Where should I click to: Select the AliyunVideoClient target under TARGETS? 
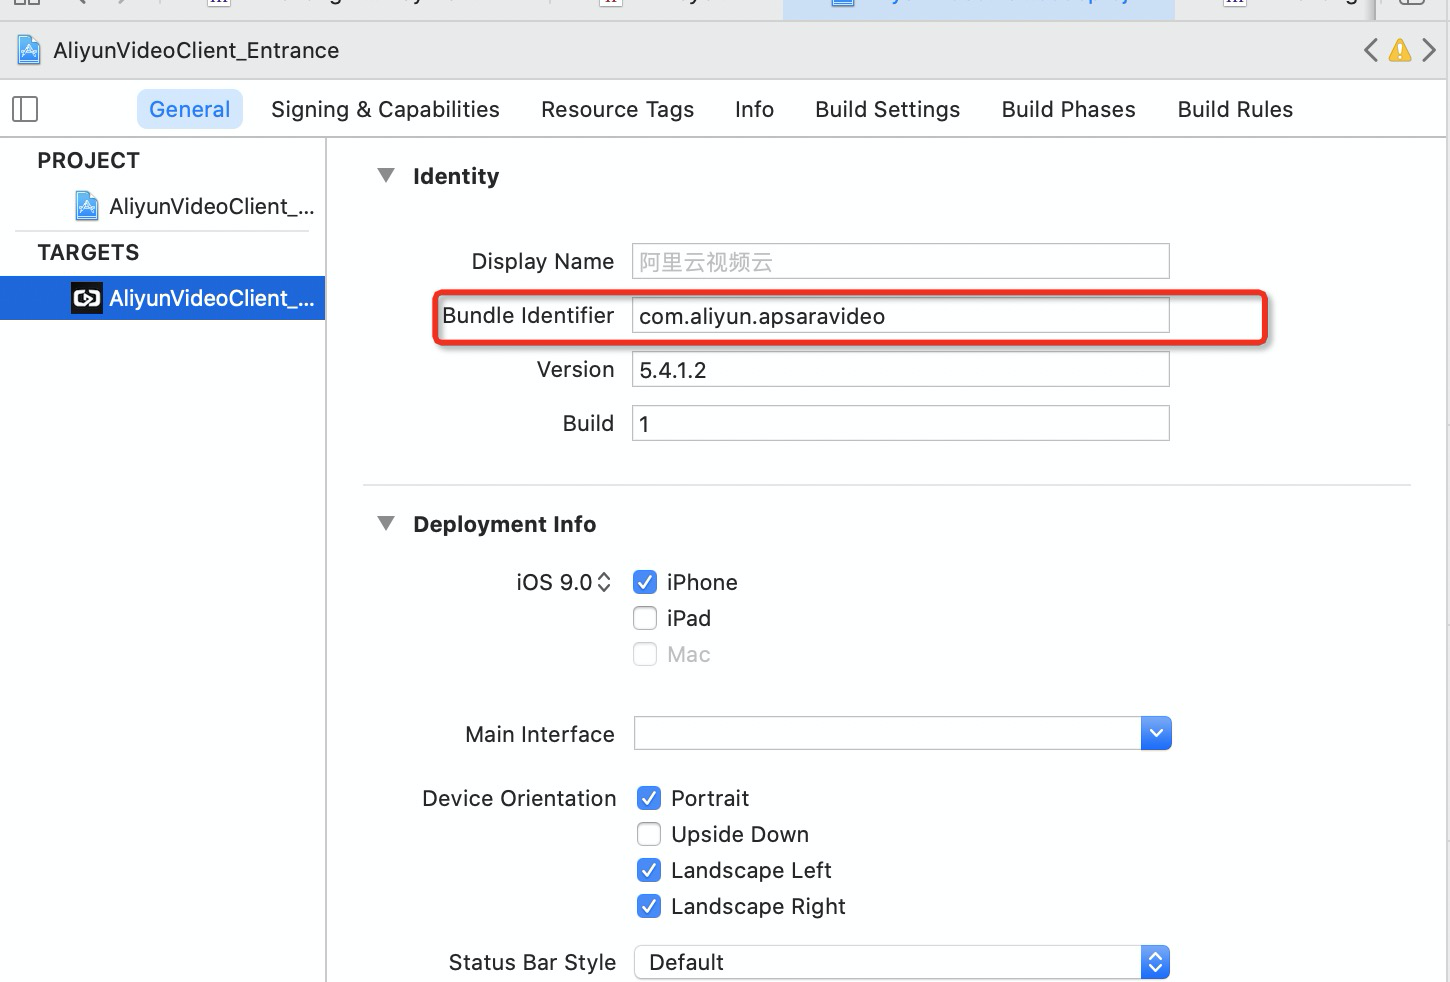tap(163, 298)
